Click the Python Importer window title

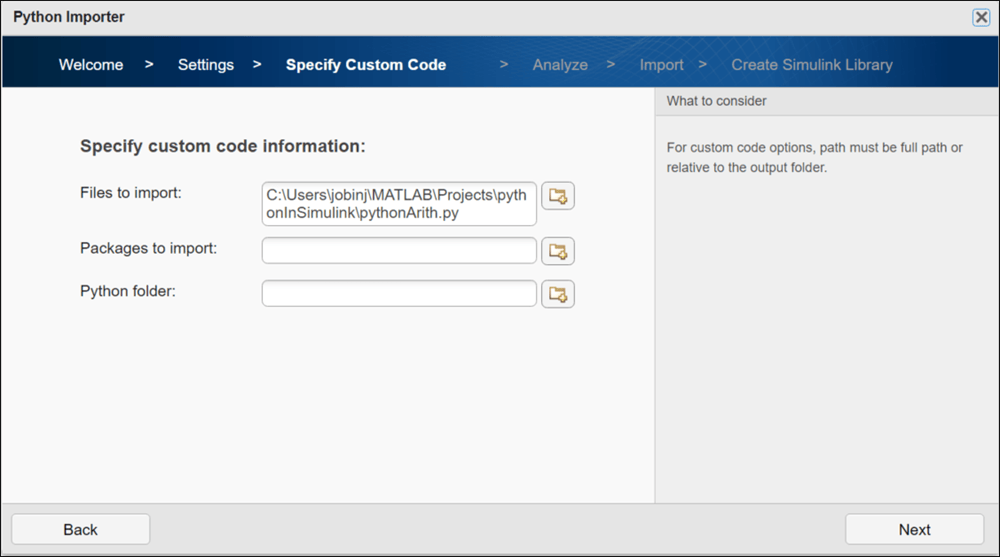click(x=69, y=17)
